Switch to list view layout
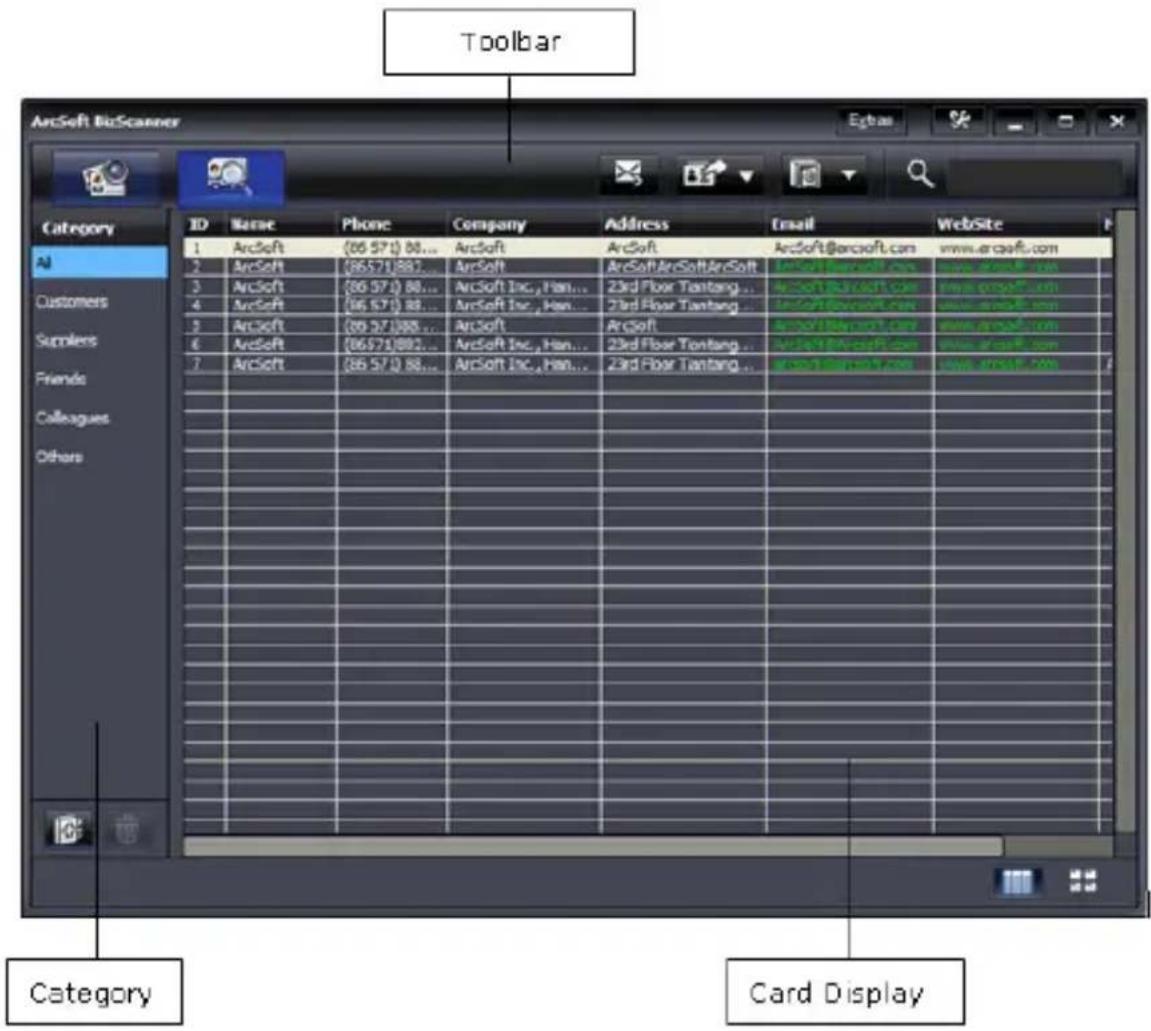This screenshot has width=1151, height=1031. pyautogui.click(x=1017, y=881)
